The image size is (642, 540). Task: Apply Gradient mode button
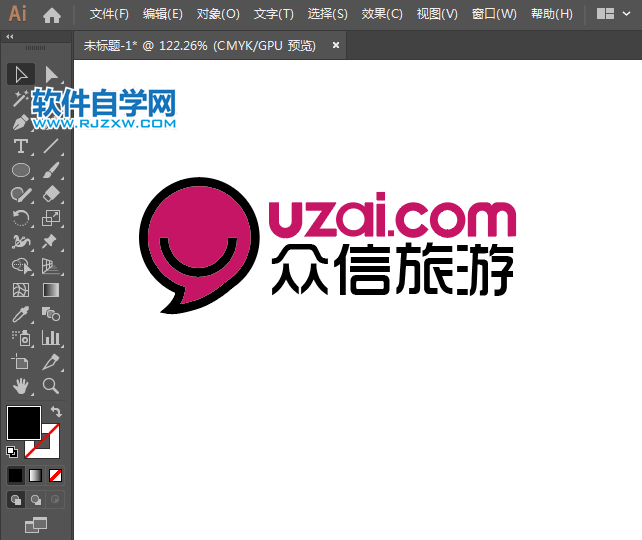[36, 476]
